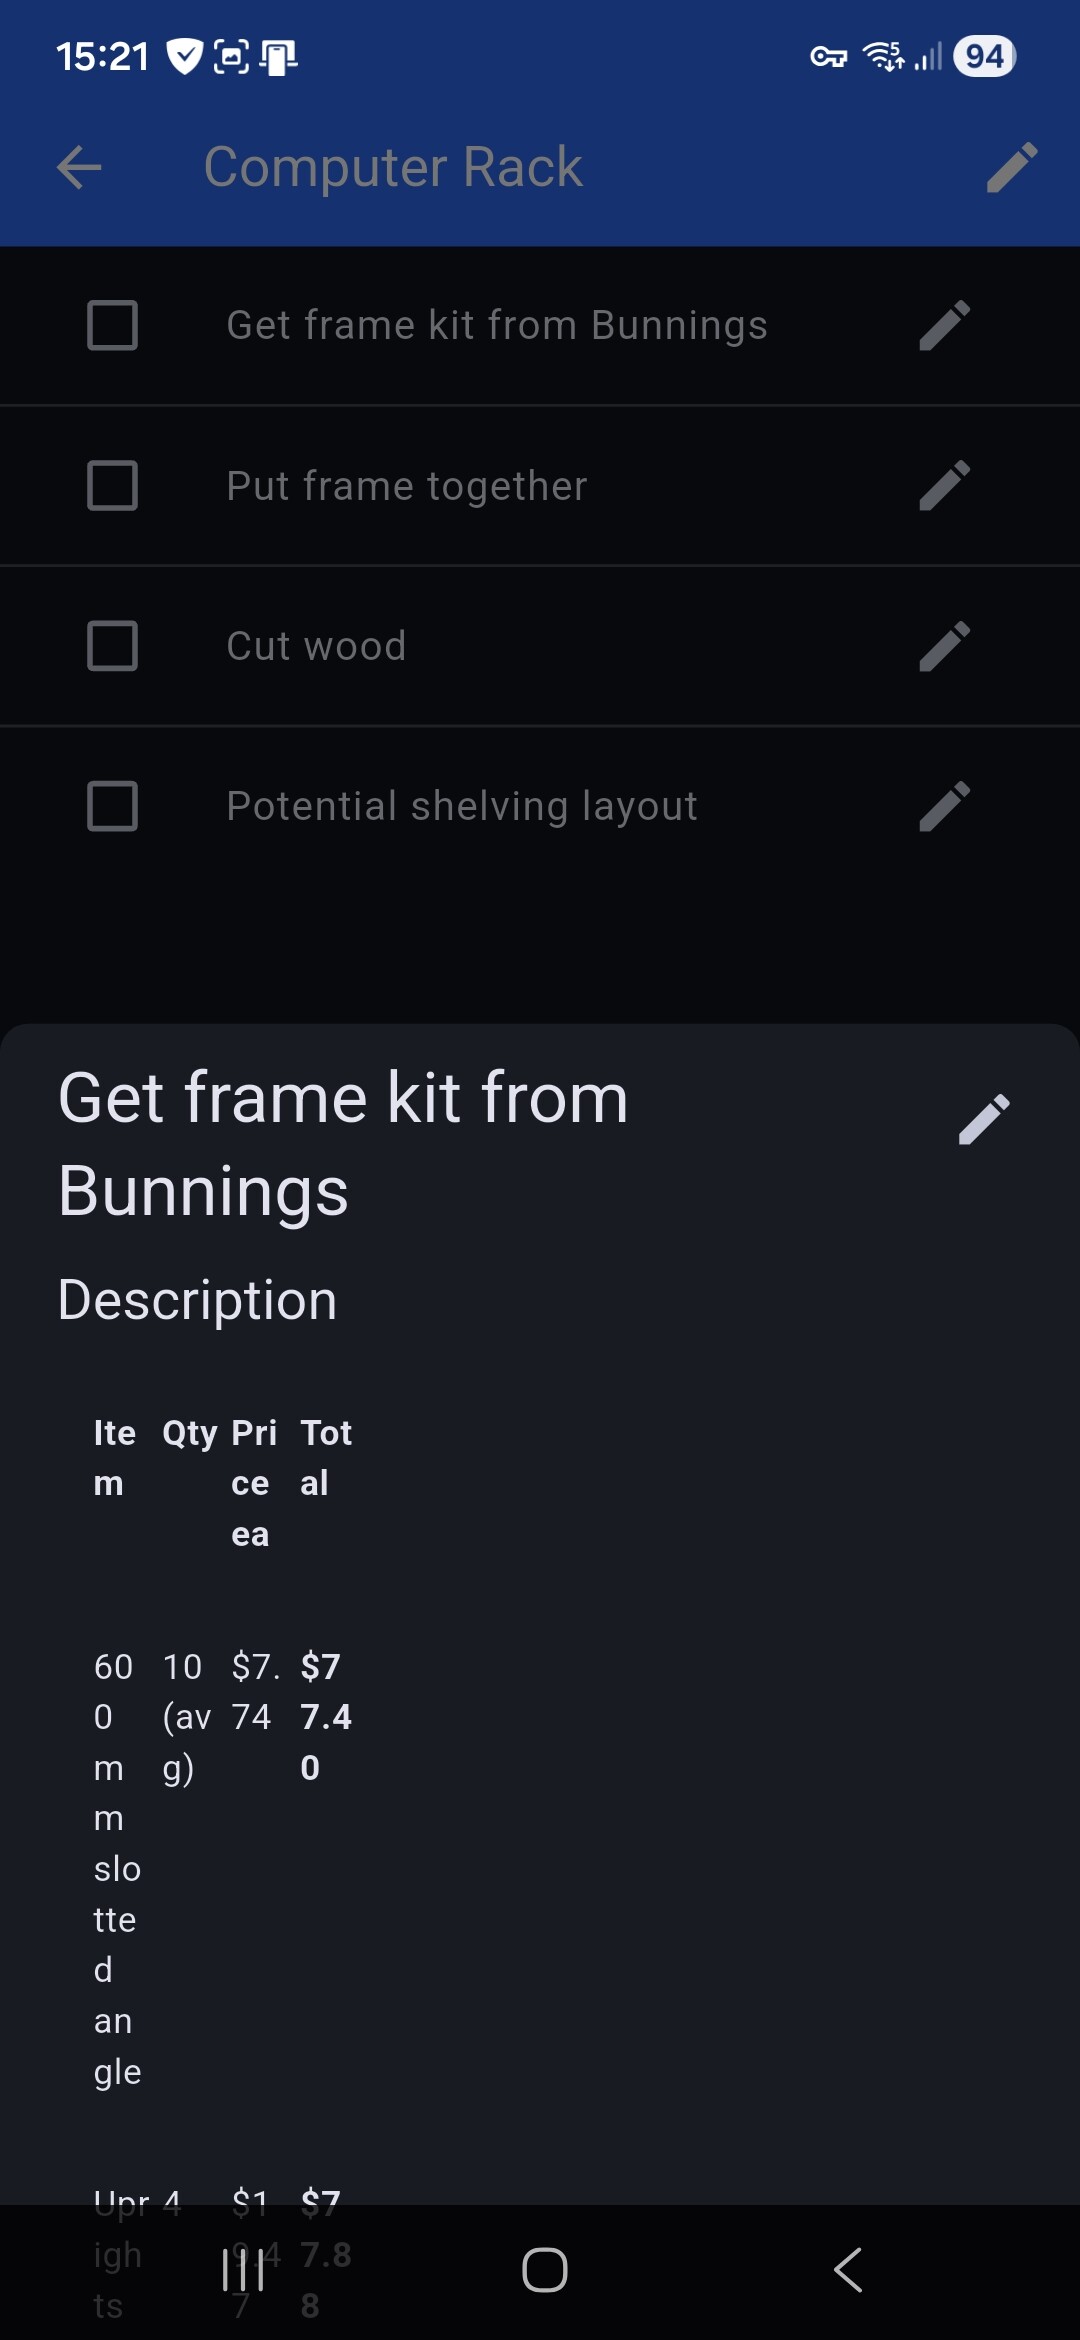Tap the back arrow in header
The image size is (1080, 2340).
(x=80, y=167)
